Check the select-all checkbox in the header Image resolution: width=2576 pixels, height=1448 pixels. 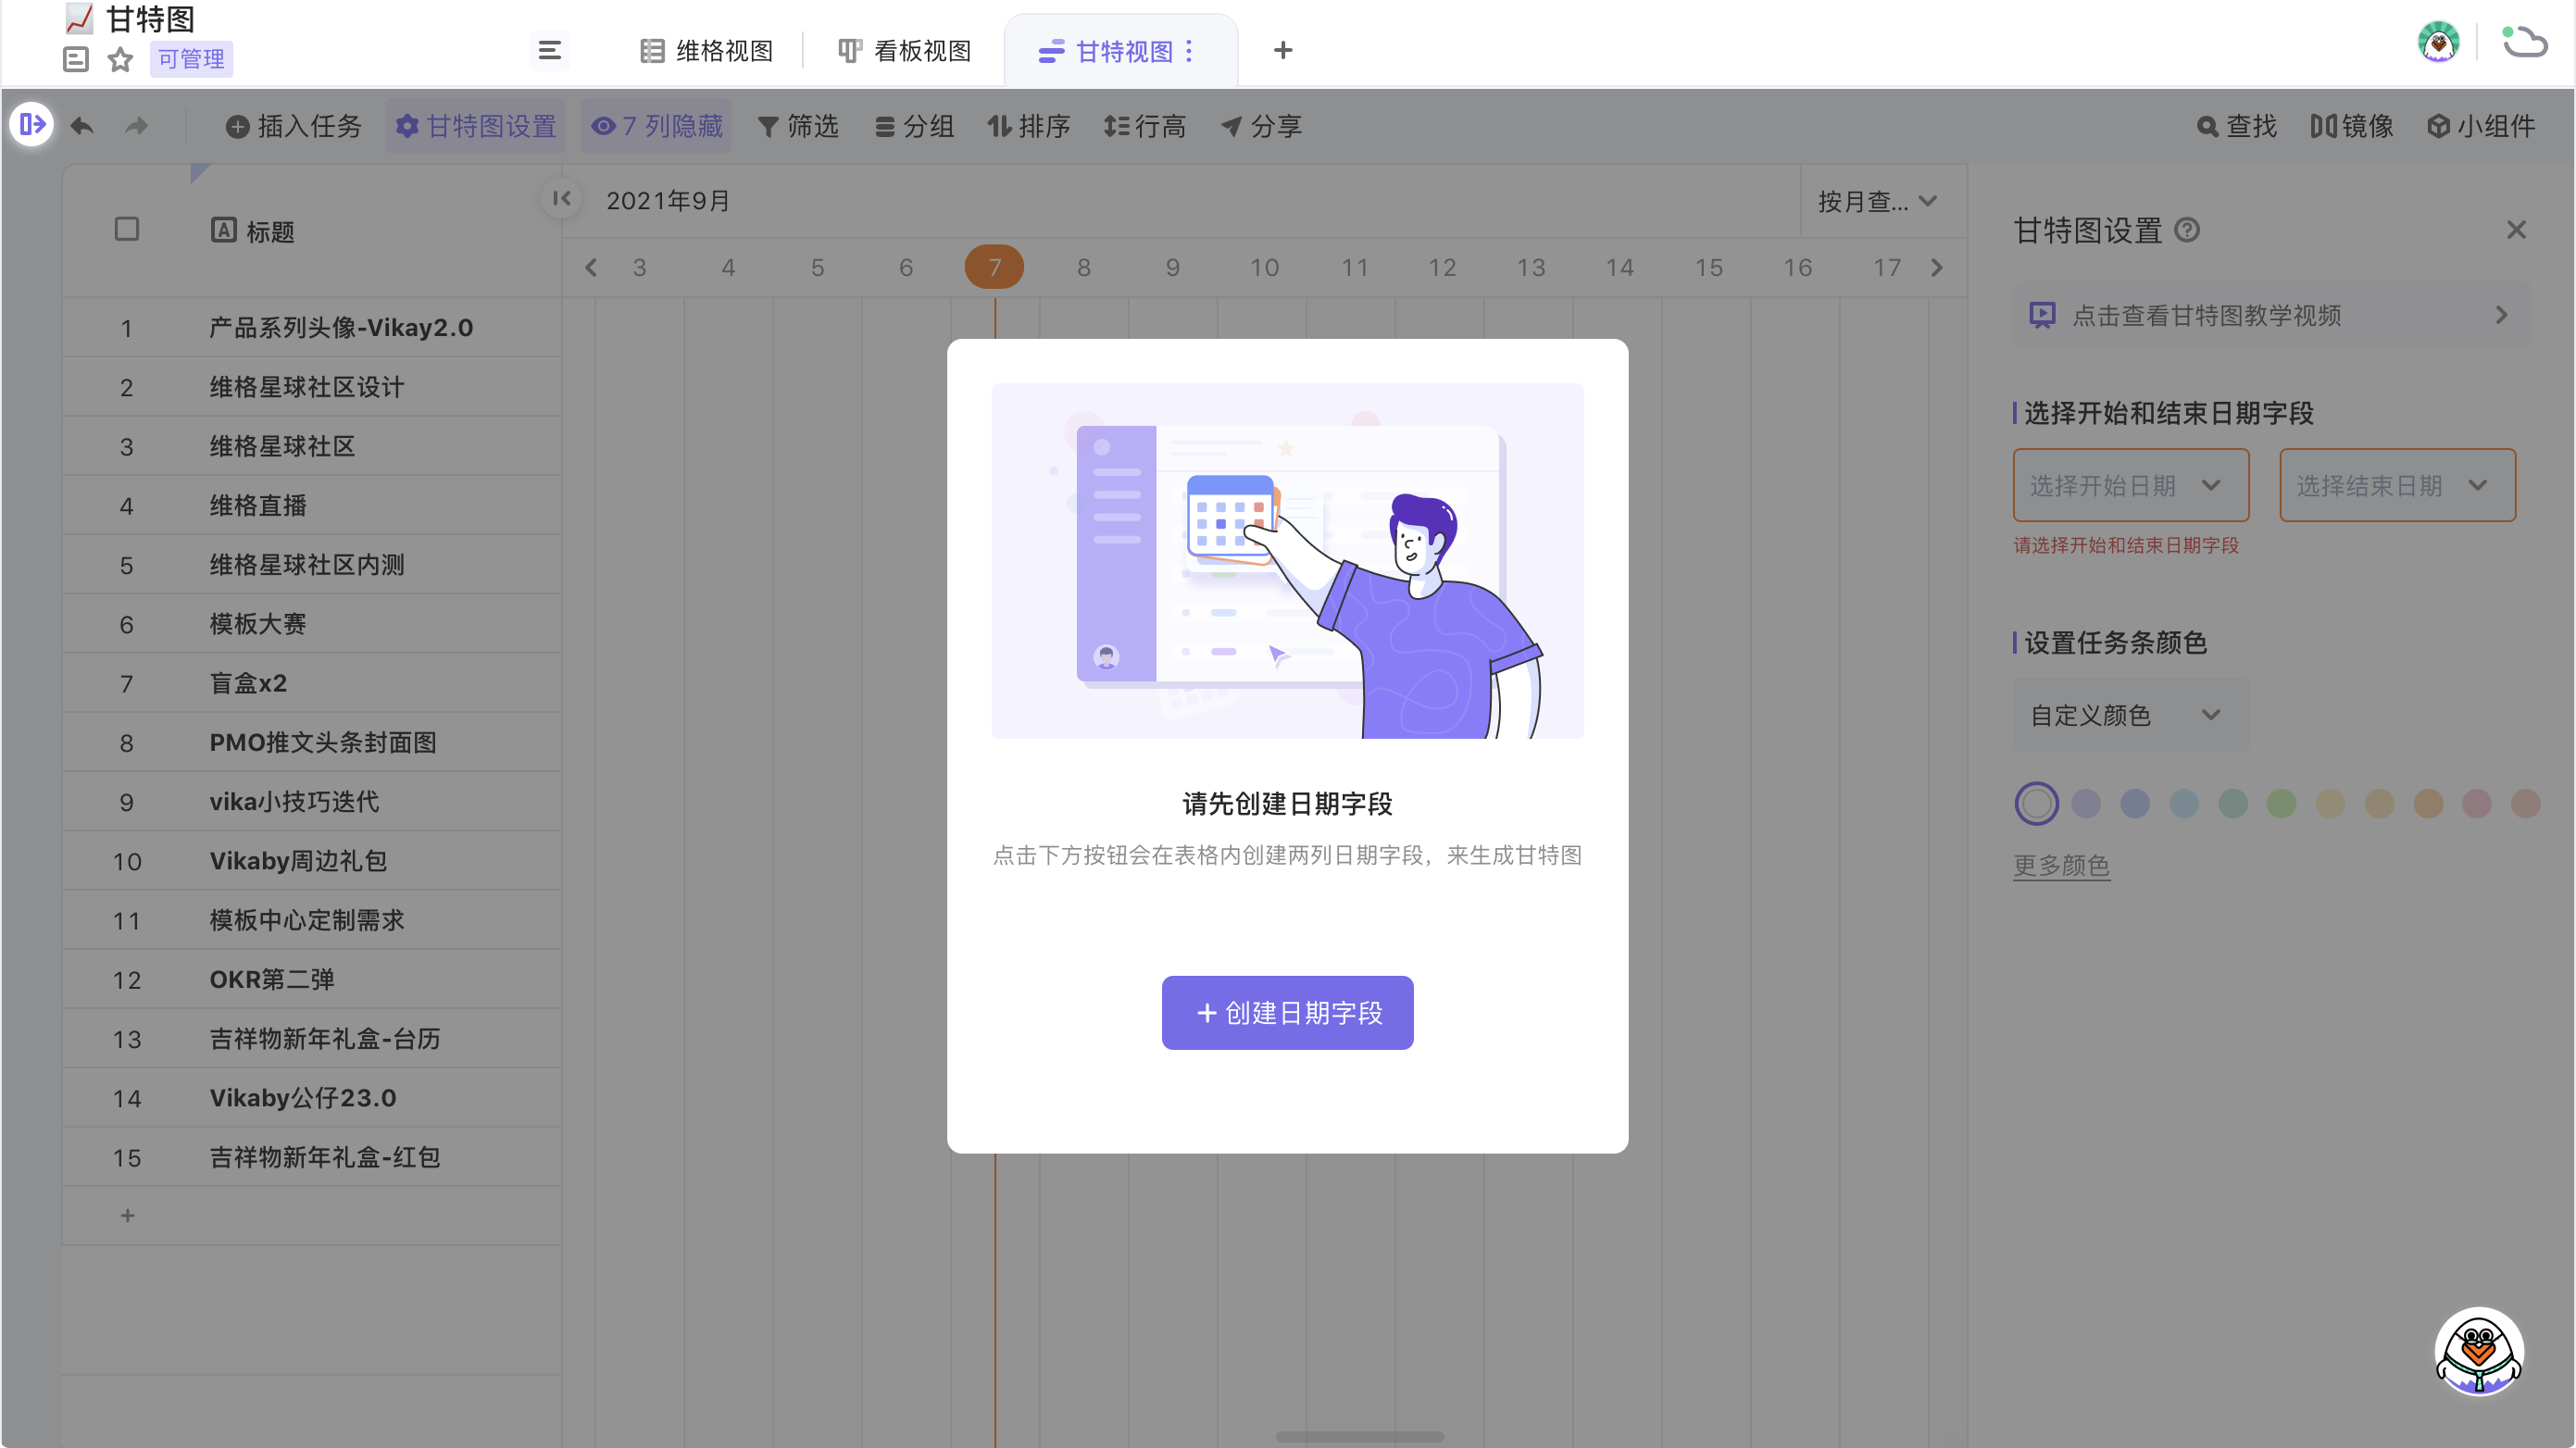pos(127,229)
